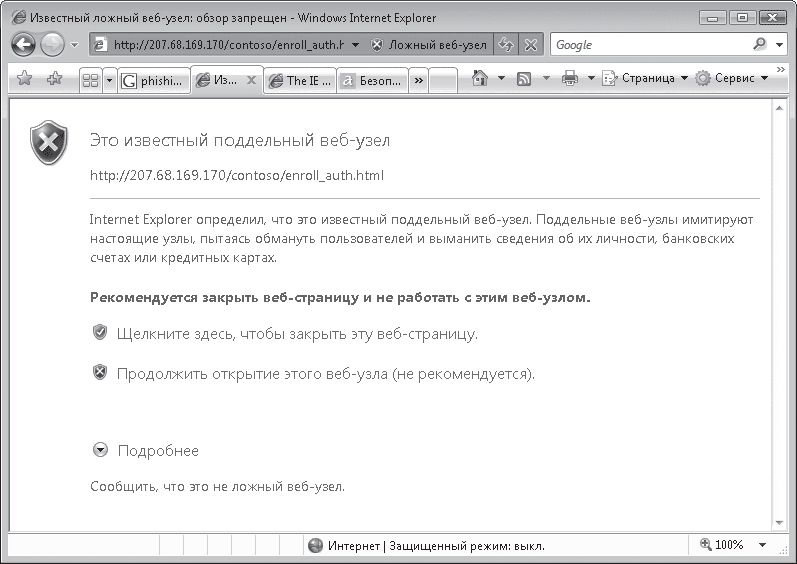Screen dimensions: 797x564
Task: Click the RSS feeds icon
Action: [524, 78]
